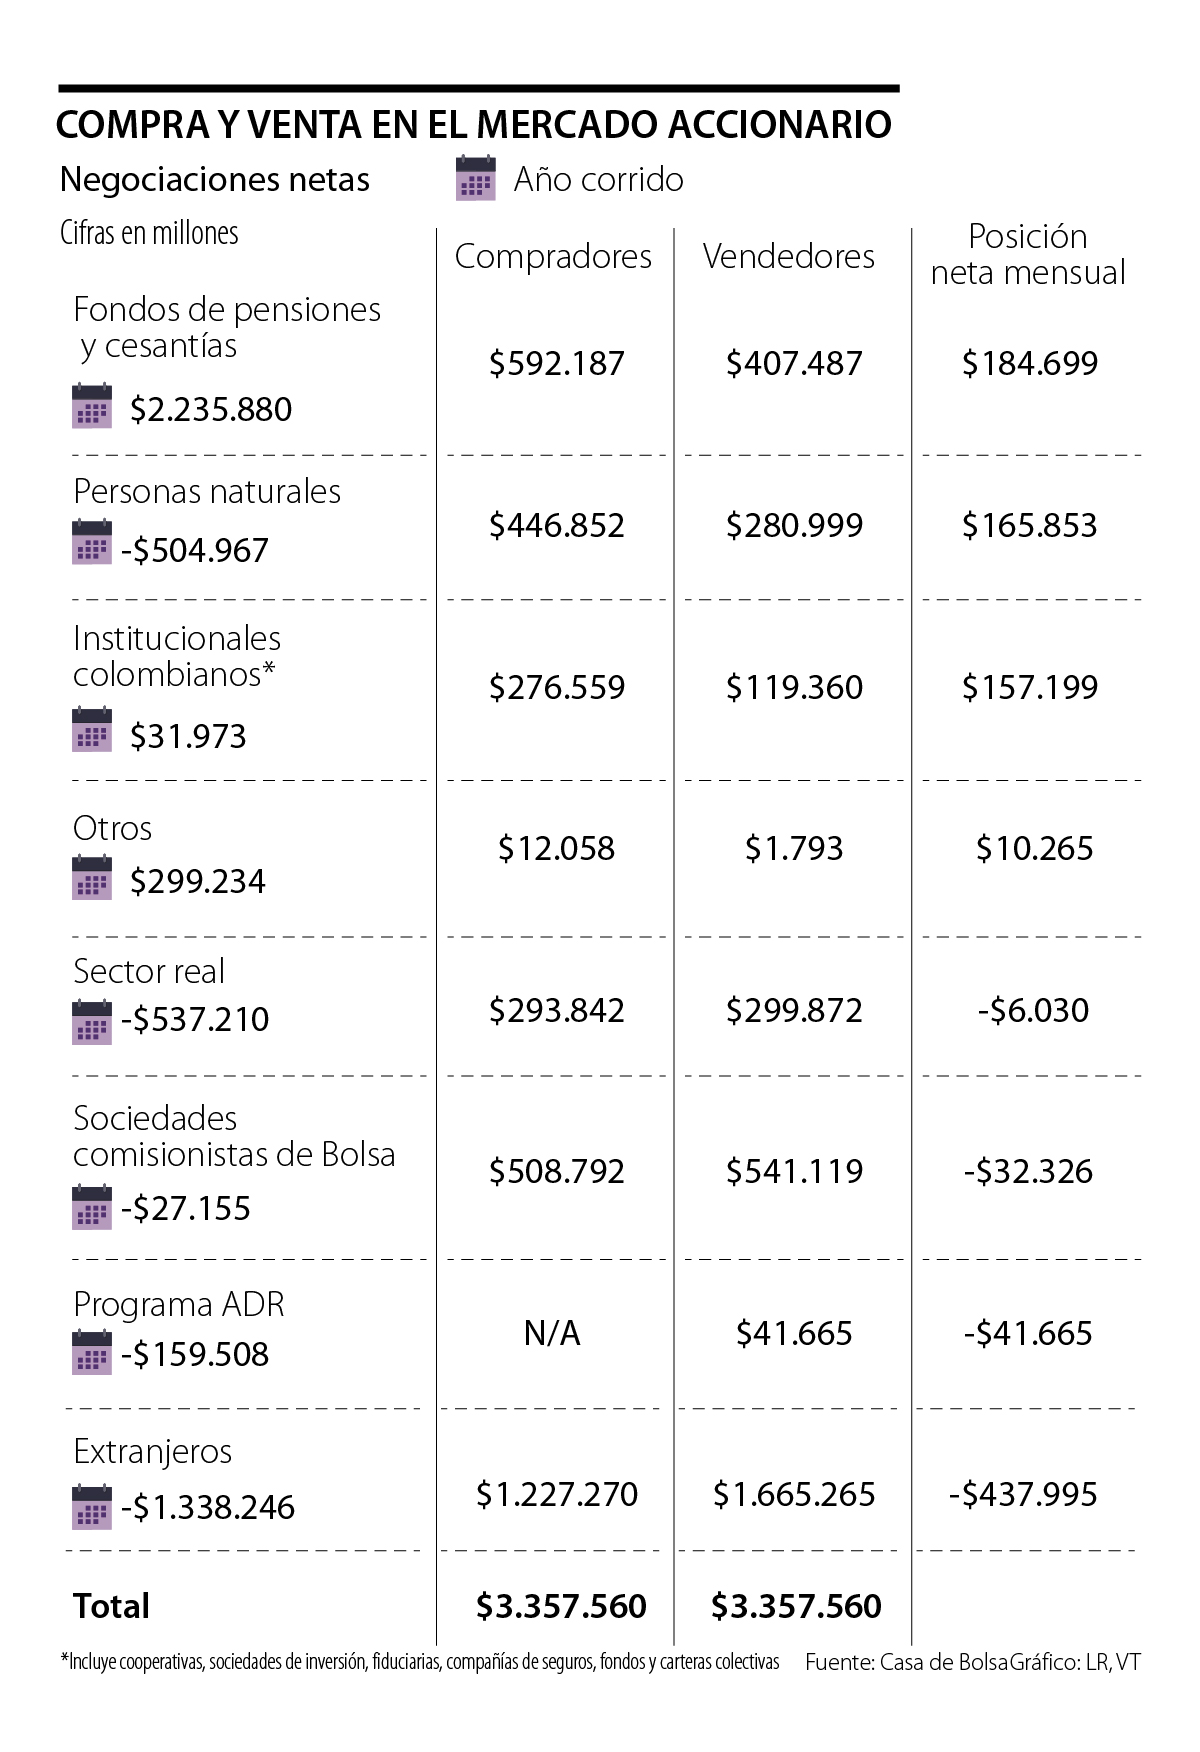The image size is (1200, 1752).
Task: Click calendar icon next to -$1.338.246
Action: pos(92,1507)
